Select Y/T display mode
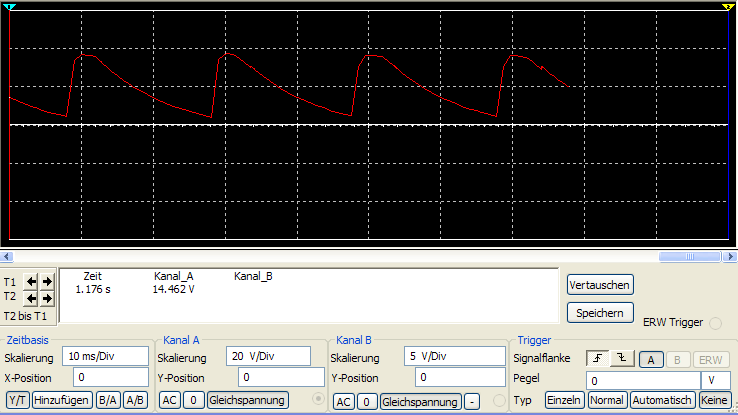This screenshot has height=415, width=738. (18, 400)
